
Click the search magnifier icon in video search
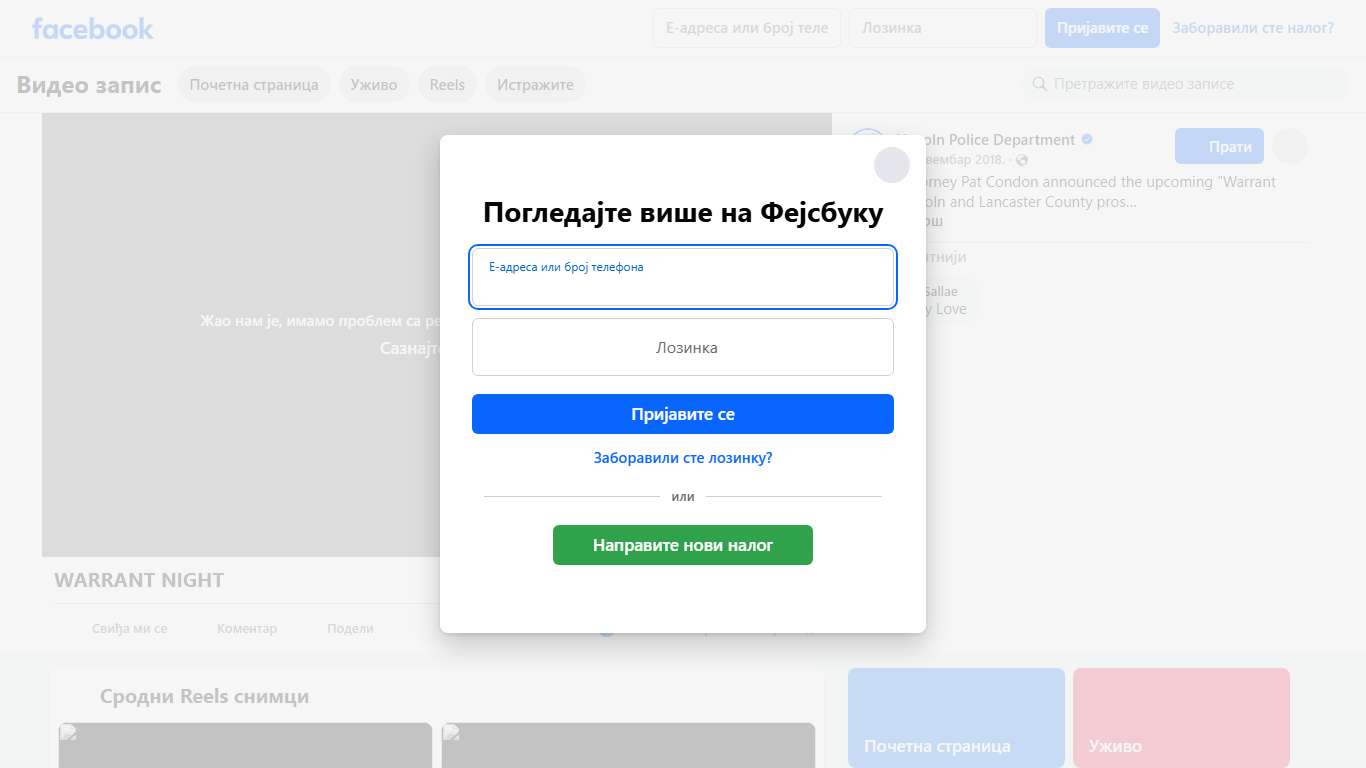point(1039,85)
